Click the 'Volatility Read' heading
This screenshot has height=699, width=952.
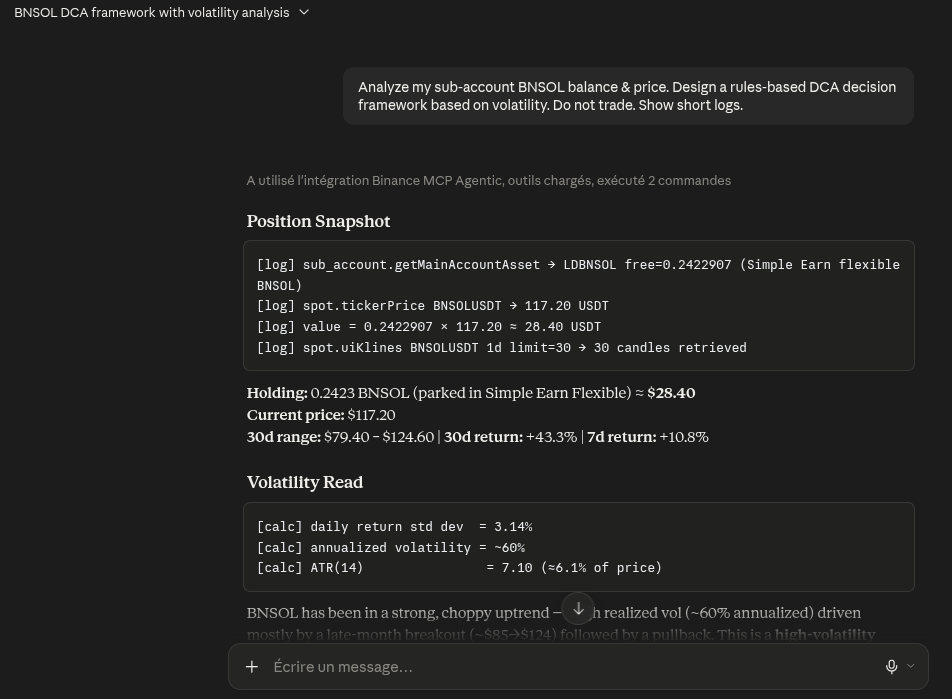[305, 482]
